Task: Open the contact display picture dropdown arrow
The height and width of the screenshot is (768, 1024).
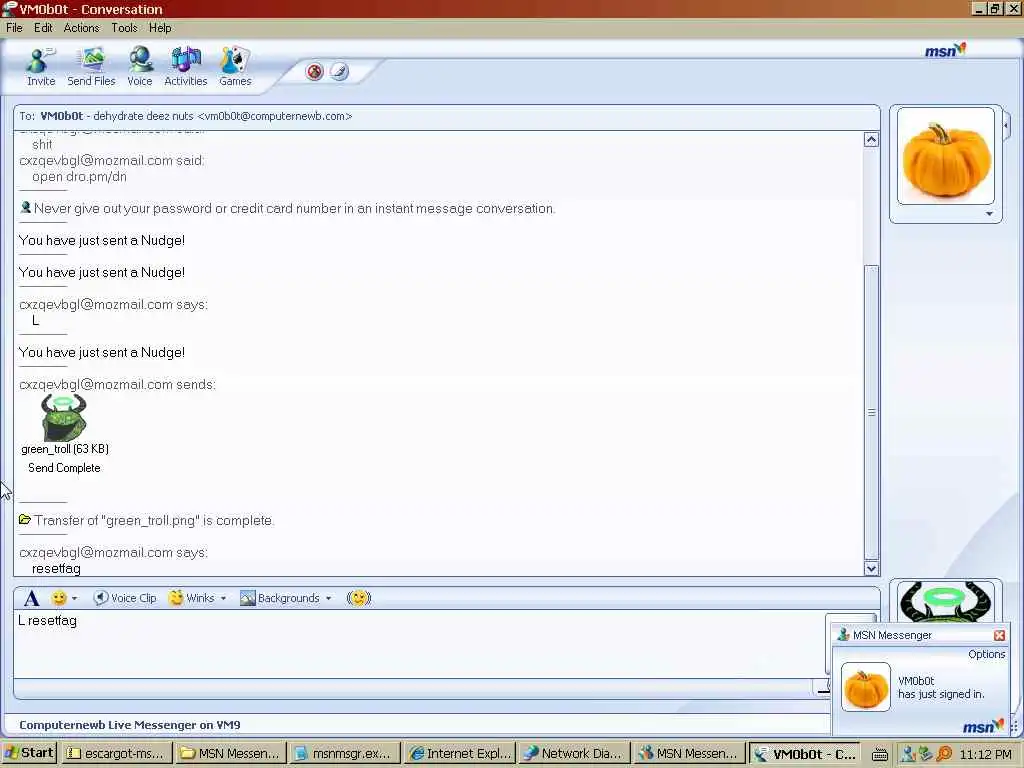Action: point(989,214)
